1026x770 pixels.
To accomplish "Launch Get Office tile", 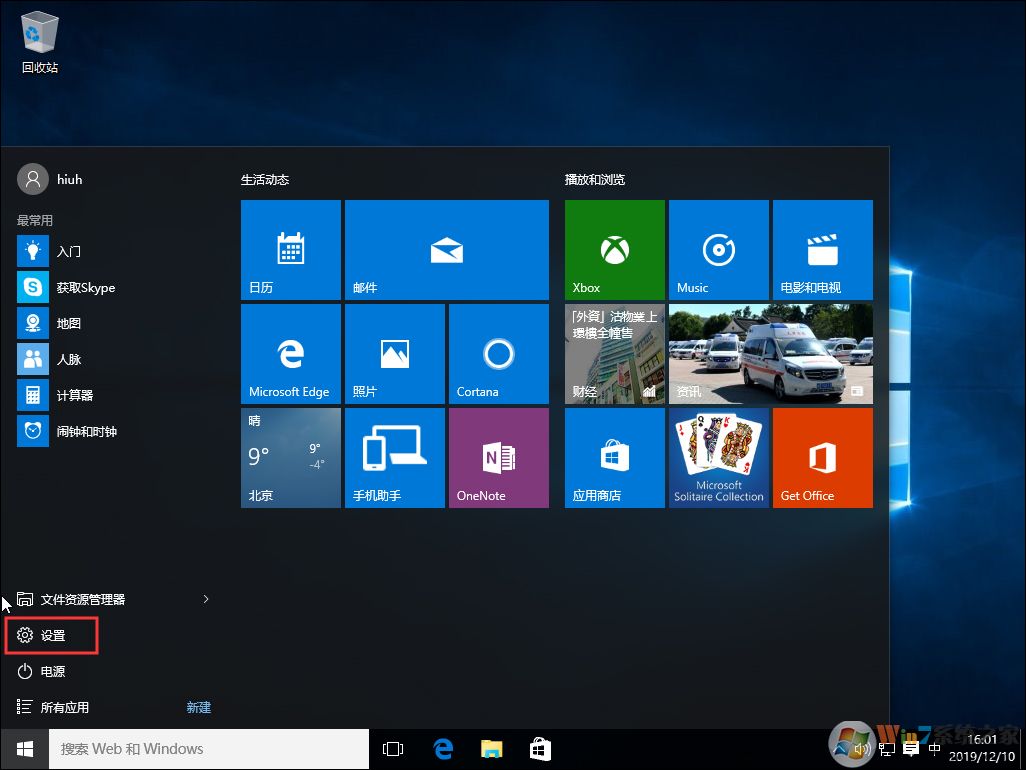I will click(822, 457).
